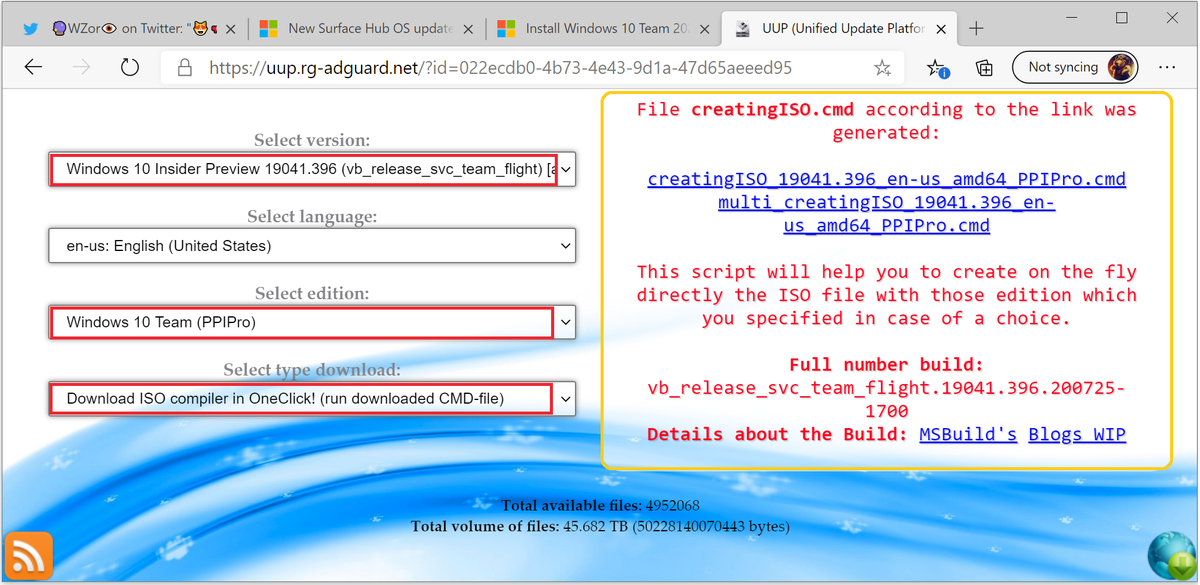Click the Select edition label
1200x585 pixels.
tap(312, 293)
